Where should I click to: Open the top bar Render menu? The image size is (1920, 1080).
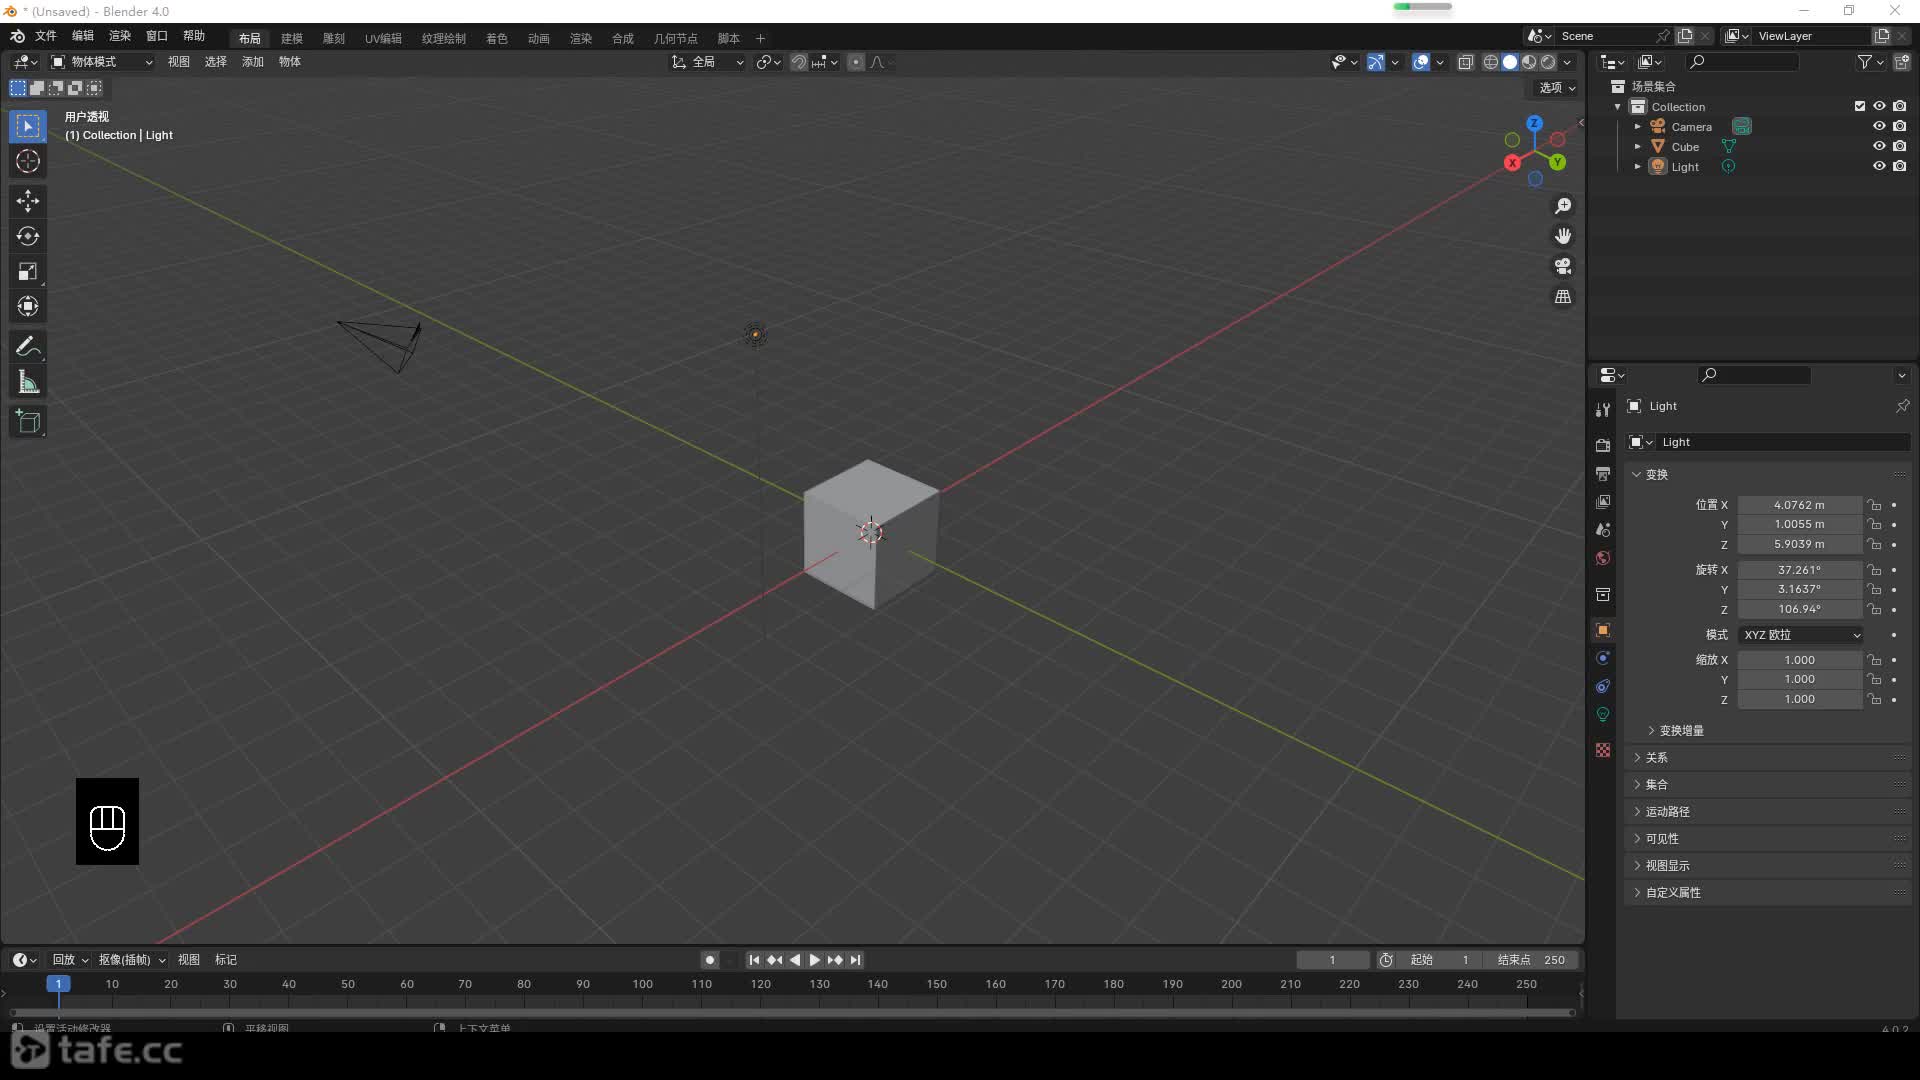point(120,36)
